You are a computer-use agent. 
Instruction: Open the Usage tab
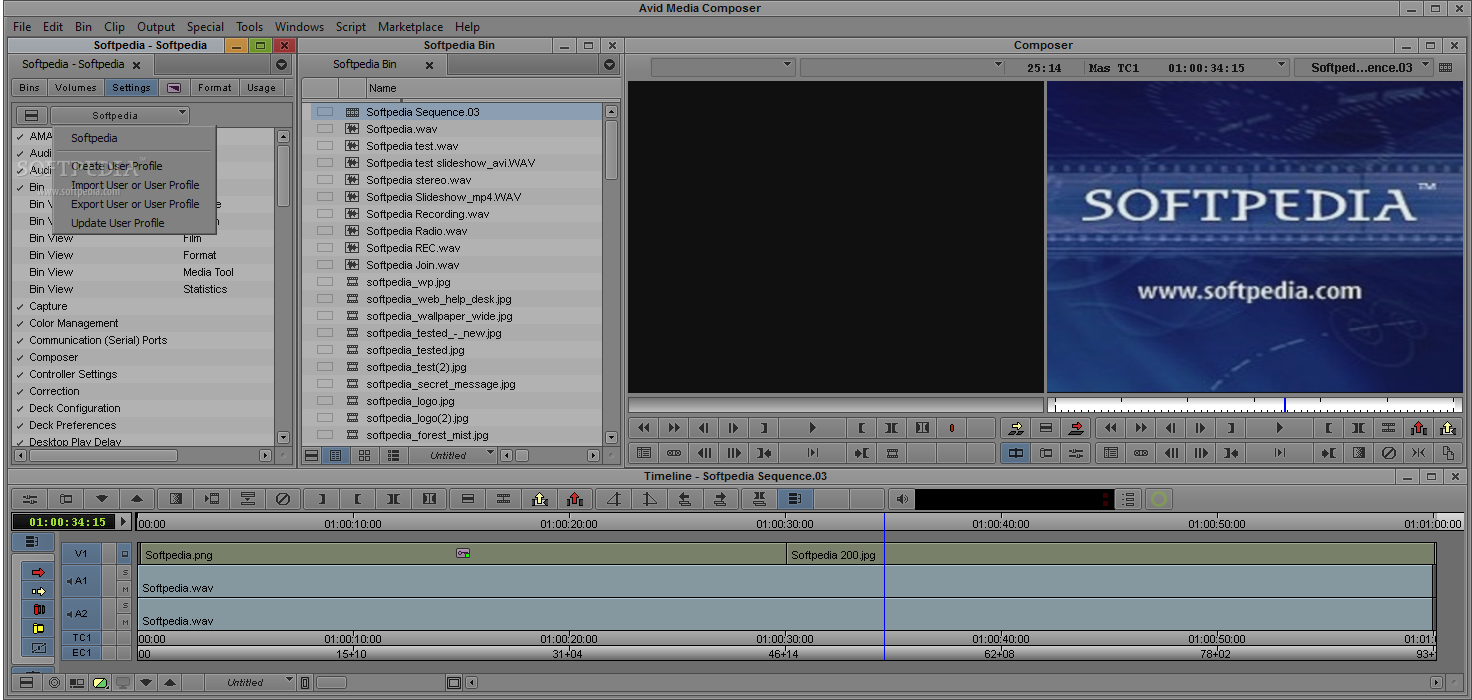261,88
